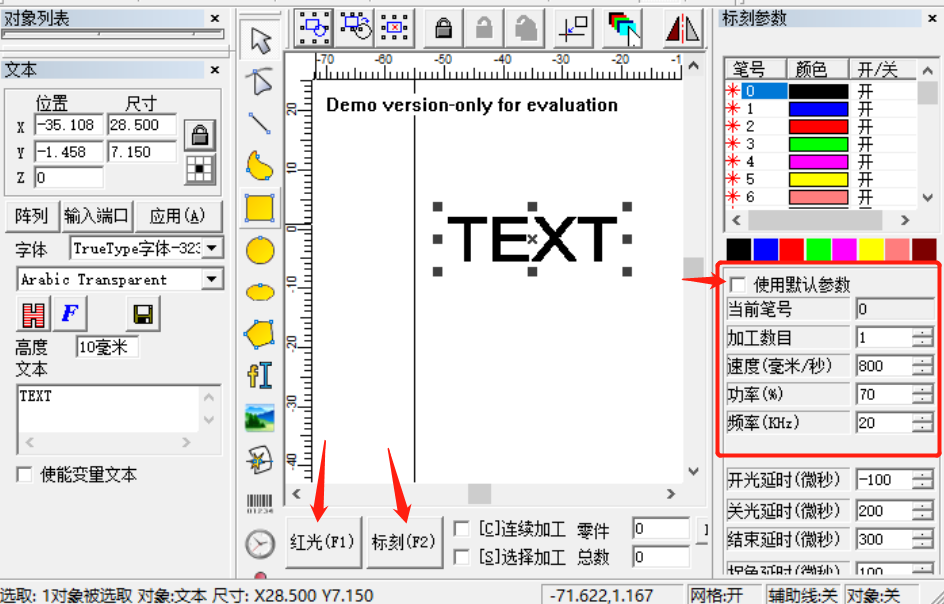The height and width of the screenshot is (604, 944).
Task: Close the 对象列表 panel
Action: [x=215, y=19]
